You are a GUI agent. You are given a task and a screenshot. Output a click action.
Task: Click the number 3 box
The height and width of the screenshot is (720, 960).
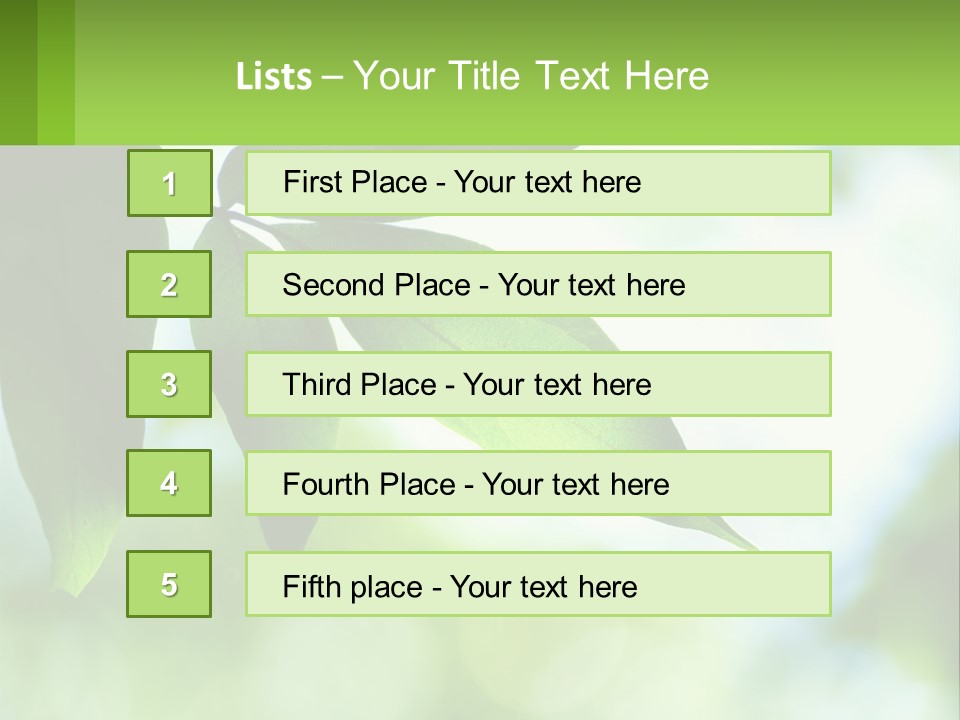(169, 384)
